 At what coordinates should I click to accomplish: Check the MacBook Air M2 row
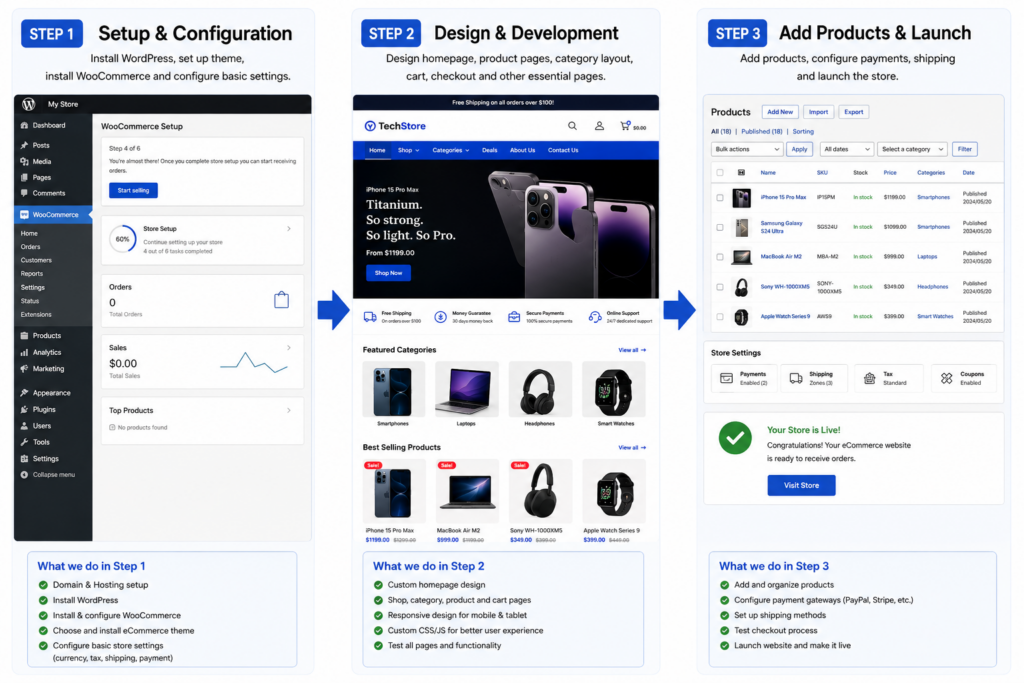[x=720, y=257]
